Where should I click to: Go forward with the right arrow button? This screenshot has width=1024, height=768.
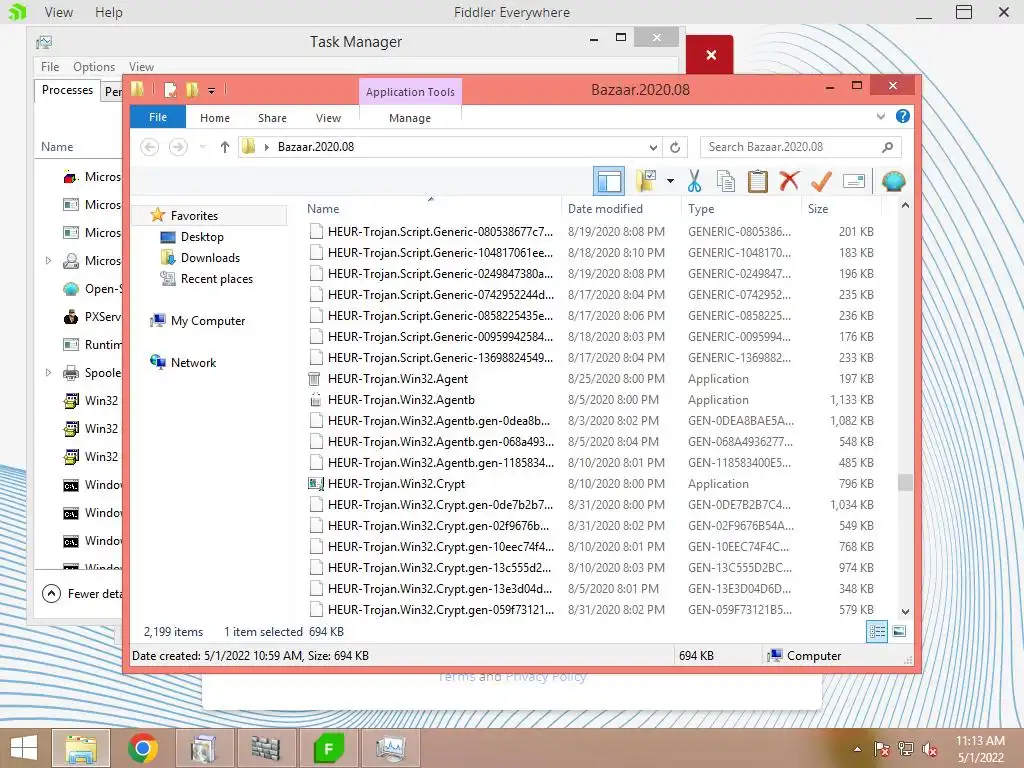(x=178, y=147)
